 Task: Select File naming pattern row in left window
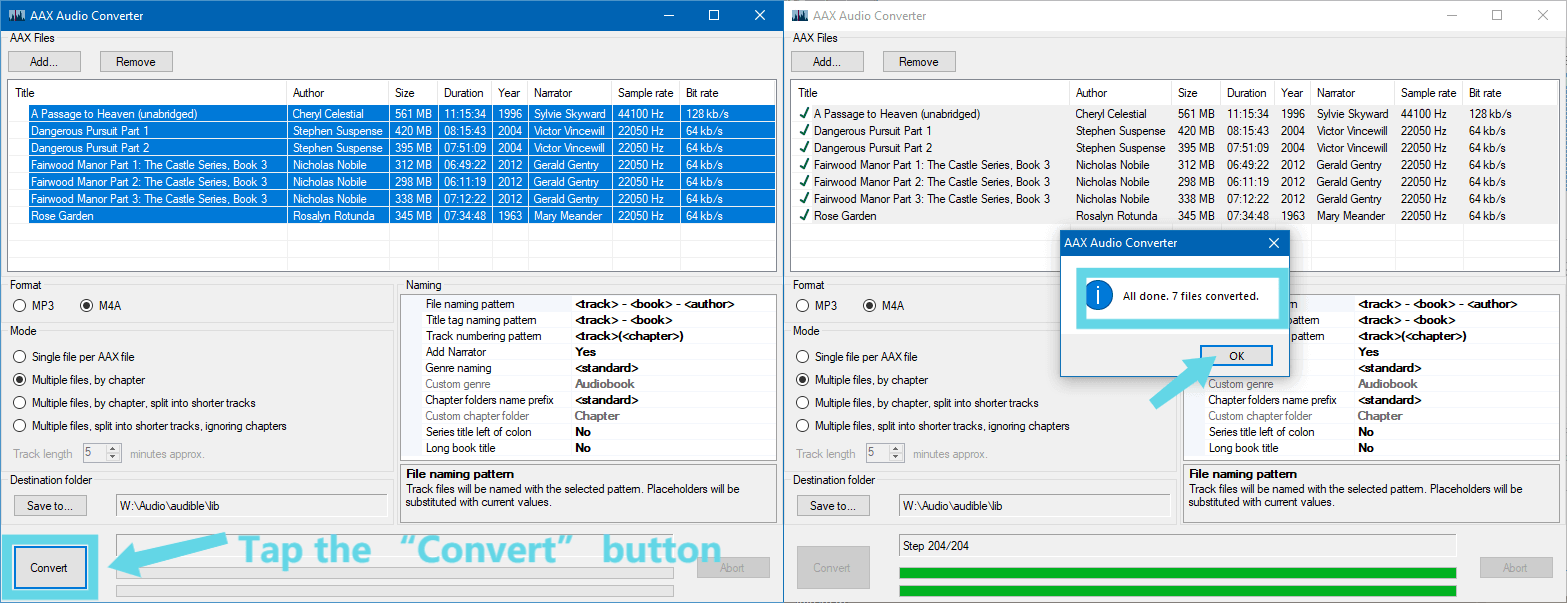(x=587, y=304)
